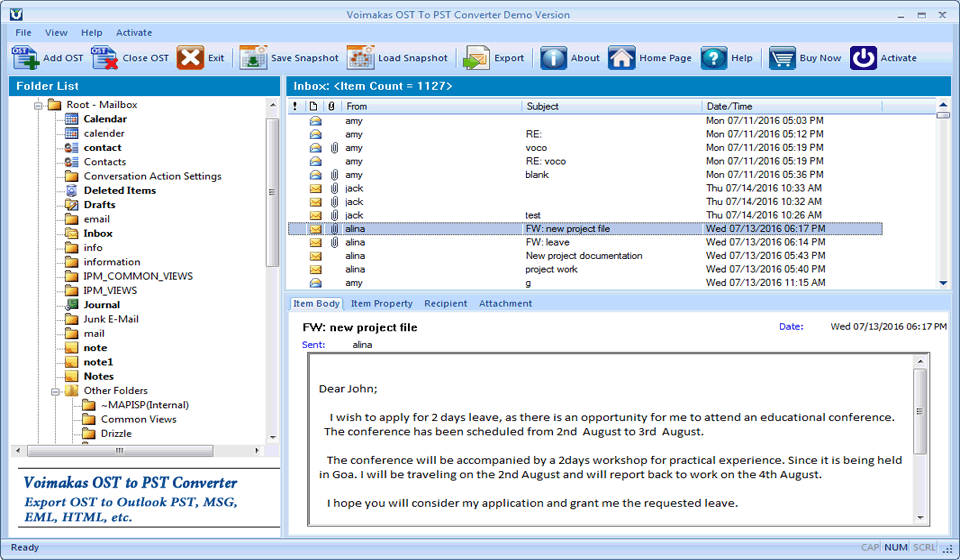Select the Deleted Items recycle icon
The height and width of the screenshot is (560, 960).
(x=72, y=190)
